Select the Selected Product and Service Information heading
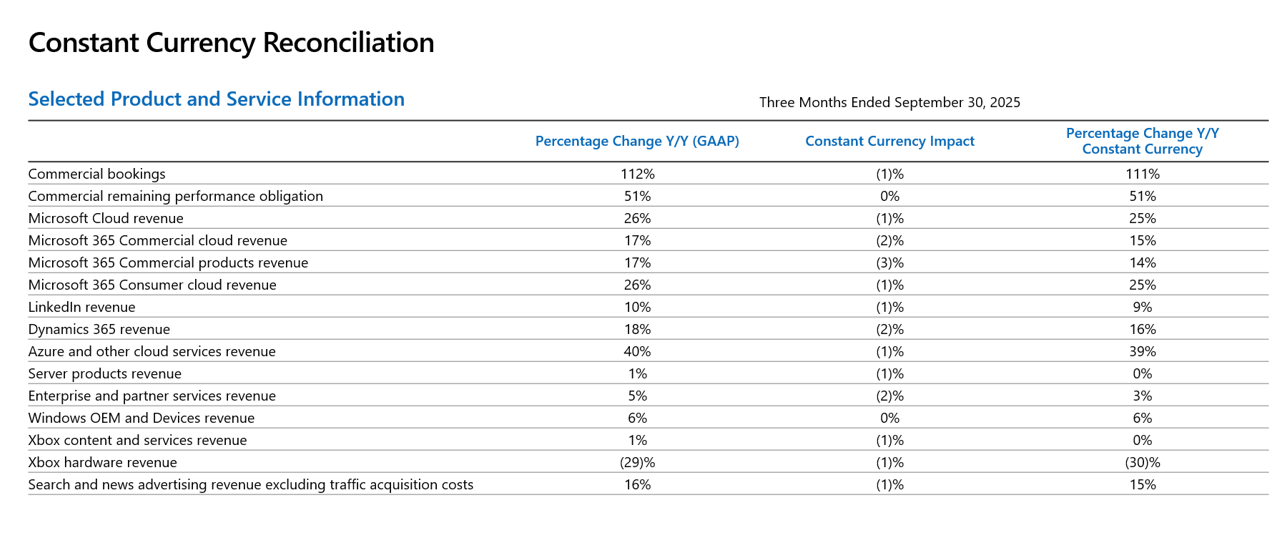 click(x=216, y=99)
